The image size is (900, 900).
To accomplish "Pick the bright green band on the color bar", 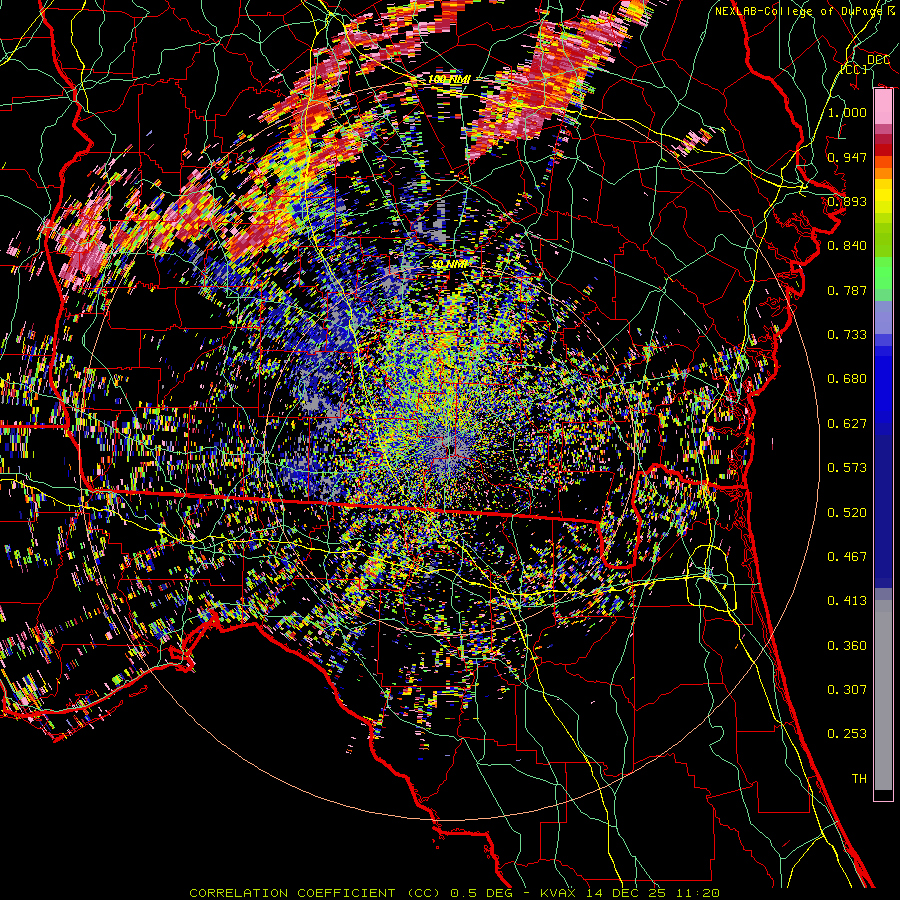I will (883, 273).
